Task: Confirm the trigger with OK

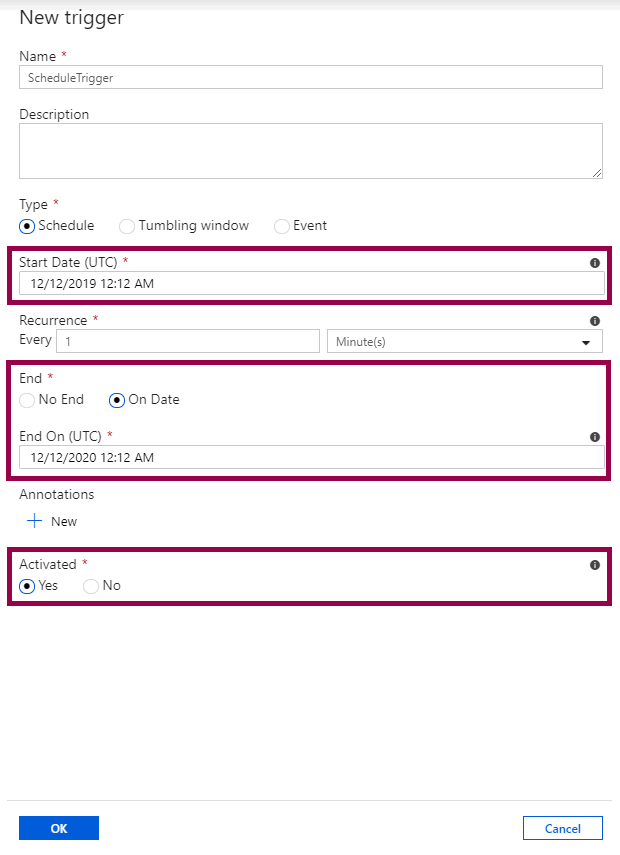Action: tap(58, 828)
